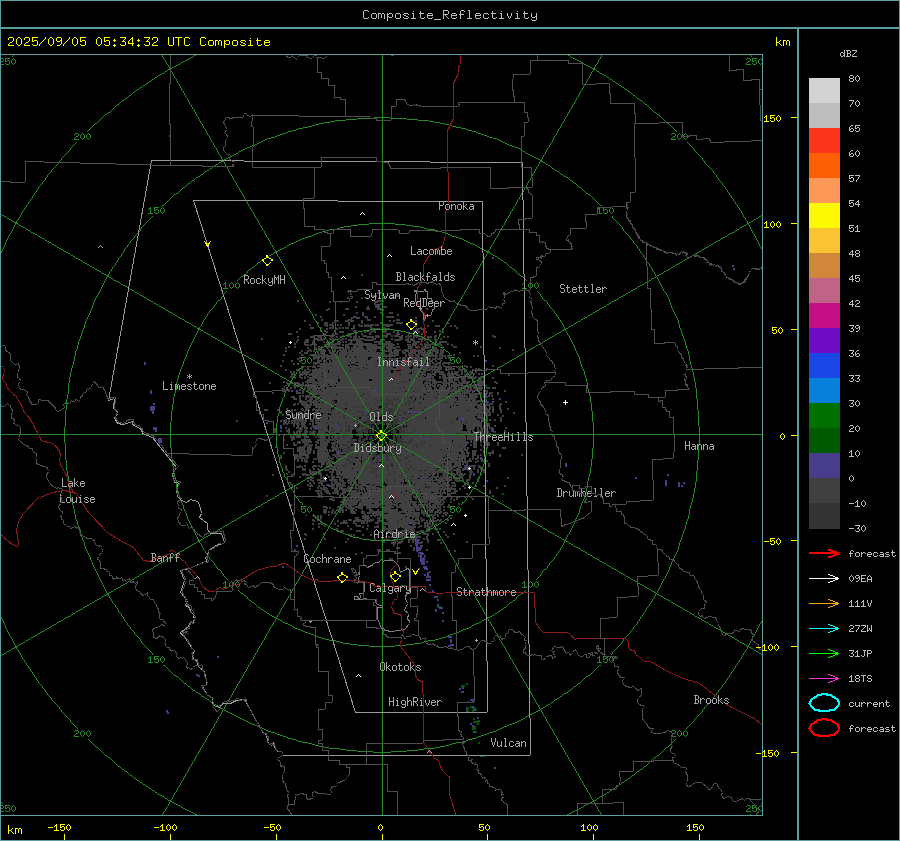Click the RockyMH label on the map
The image size is (900, 841).
pyautogui.click(x=264, y=280)
